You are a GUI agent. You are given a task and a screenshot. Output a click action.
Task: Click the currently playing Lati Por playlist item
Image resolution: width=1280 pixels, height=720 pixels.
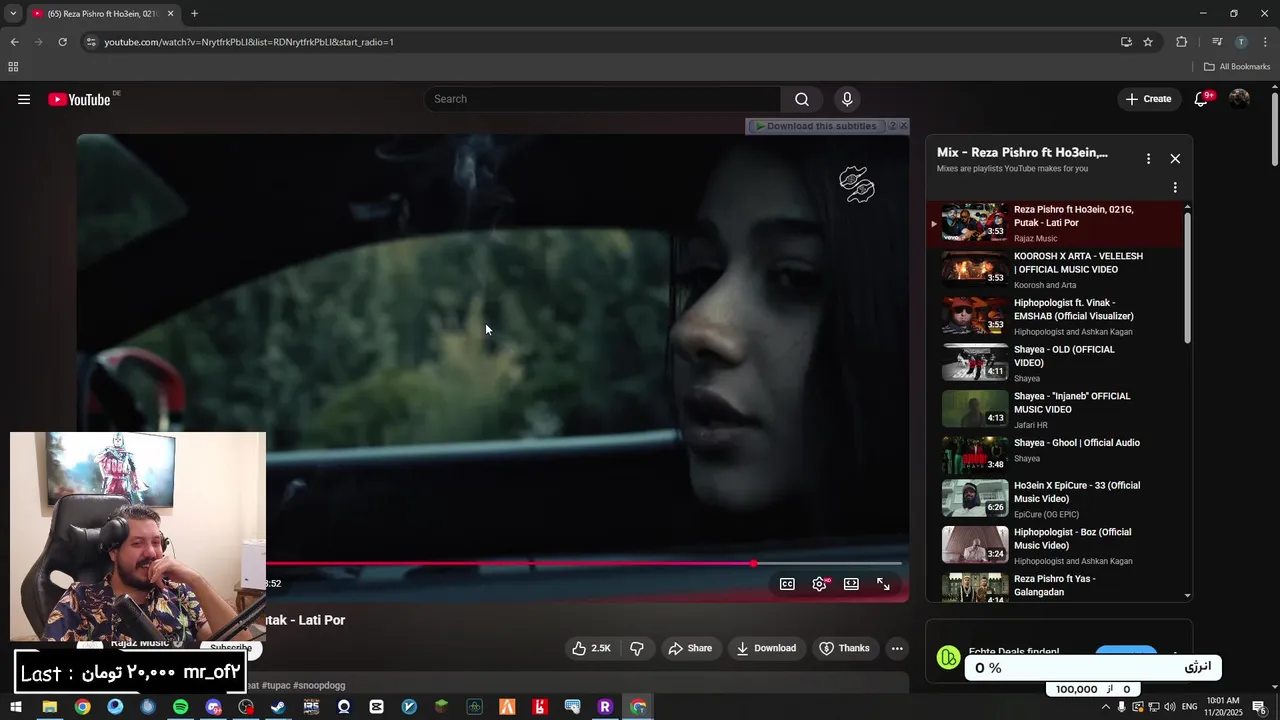pyautogui.click(x=1055, y=224)
